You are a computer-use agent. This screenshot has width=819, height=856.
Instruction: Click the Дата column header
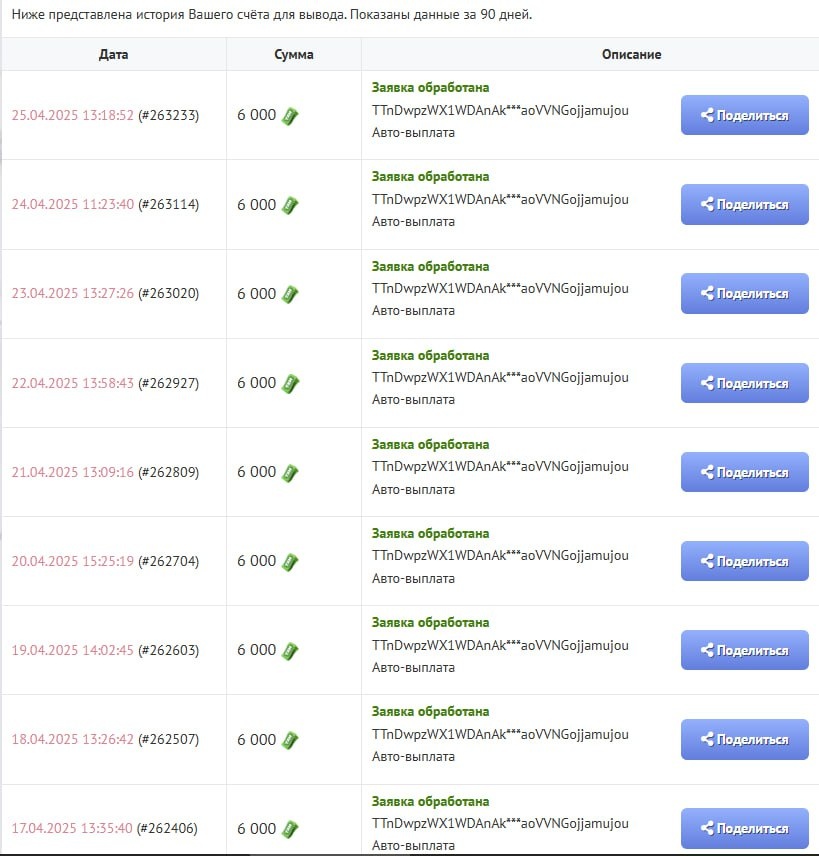(x=114, y=54)
